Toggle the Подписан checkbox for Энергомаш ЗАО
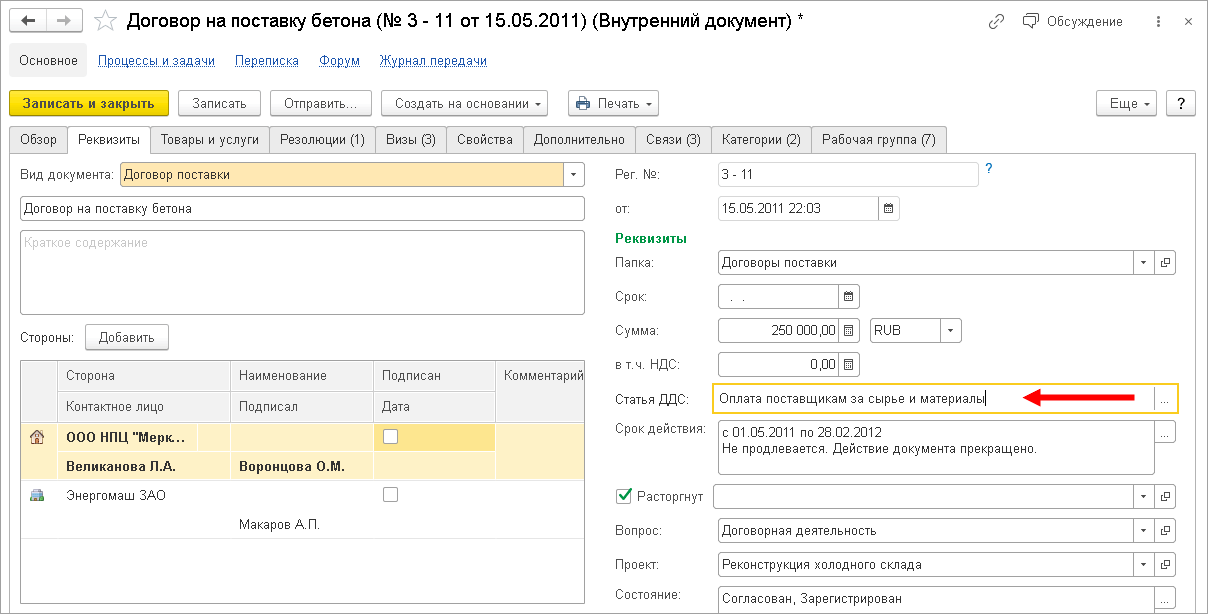 pyautogui.click(x=391, y=494)
